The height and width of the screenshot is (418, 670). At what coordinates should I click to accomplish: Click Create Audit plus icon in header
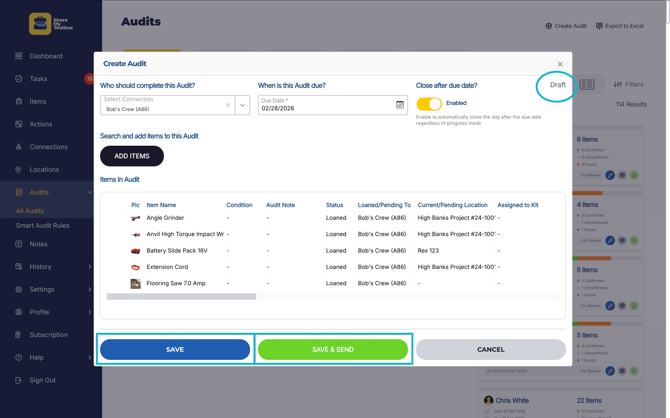pyautogui.click(x=549, y=26)
